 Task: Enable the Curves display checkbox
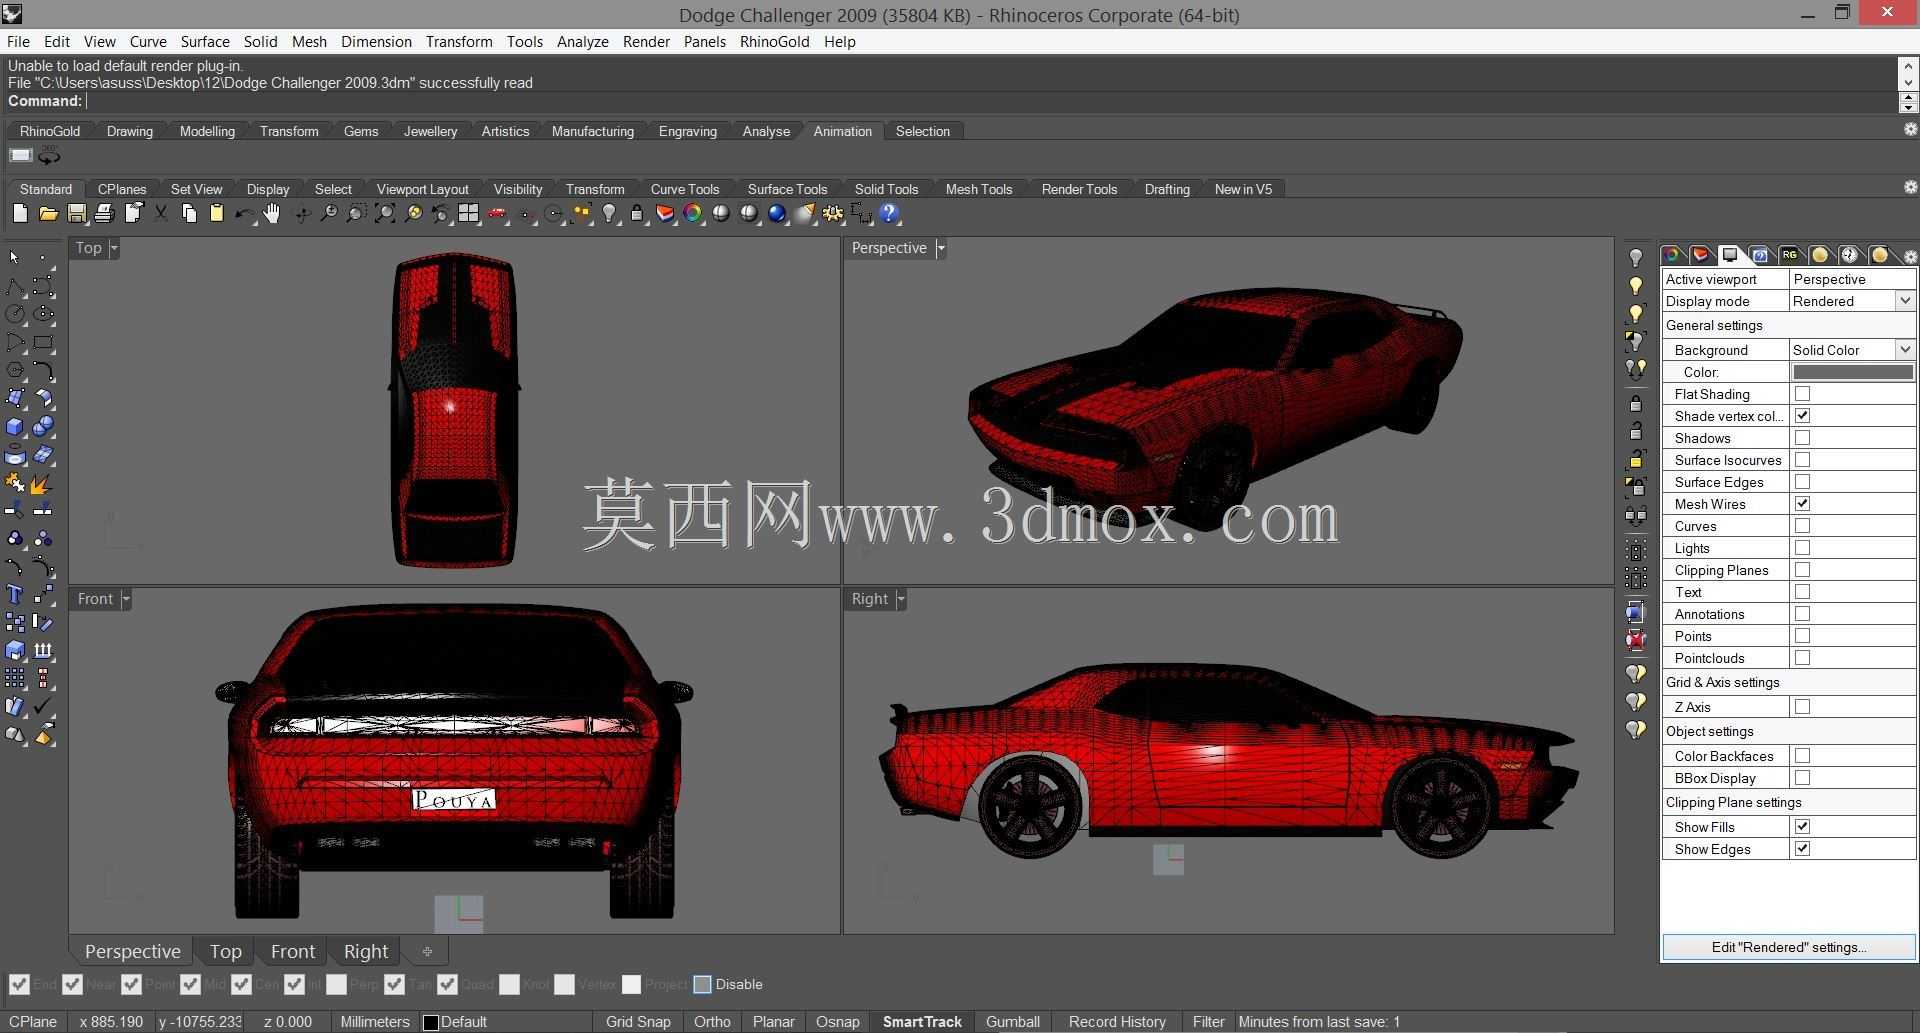1802,526
